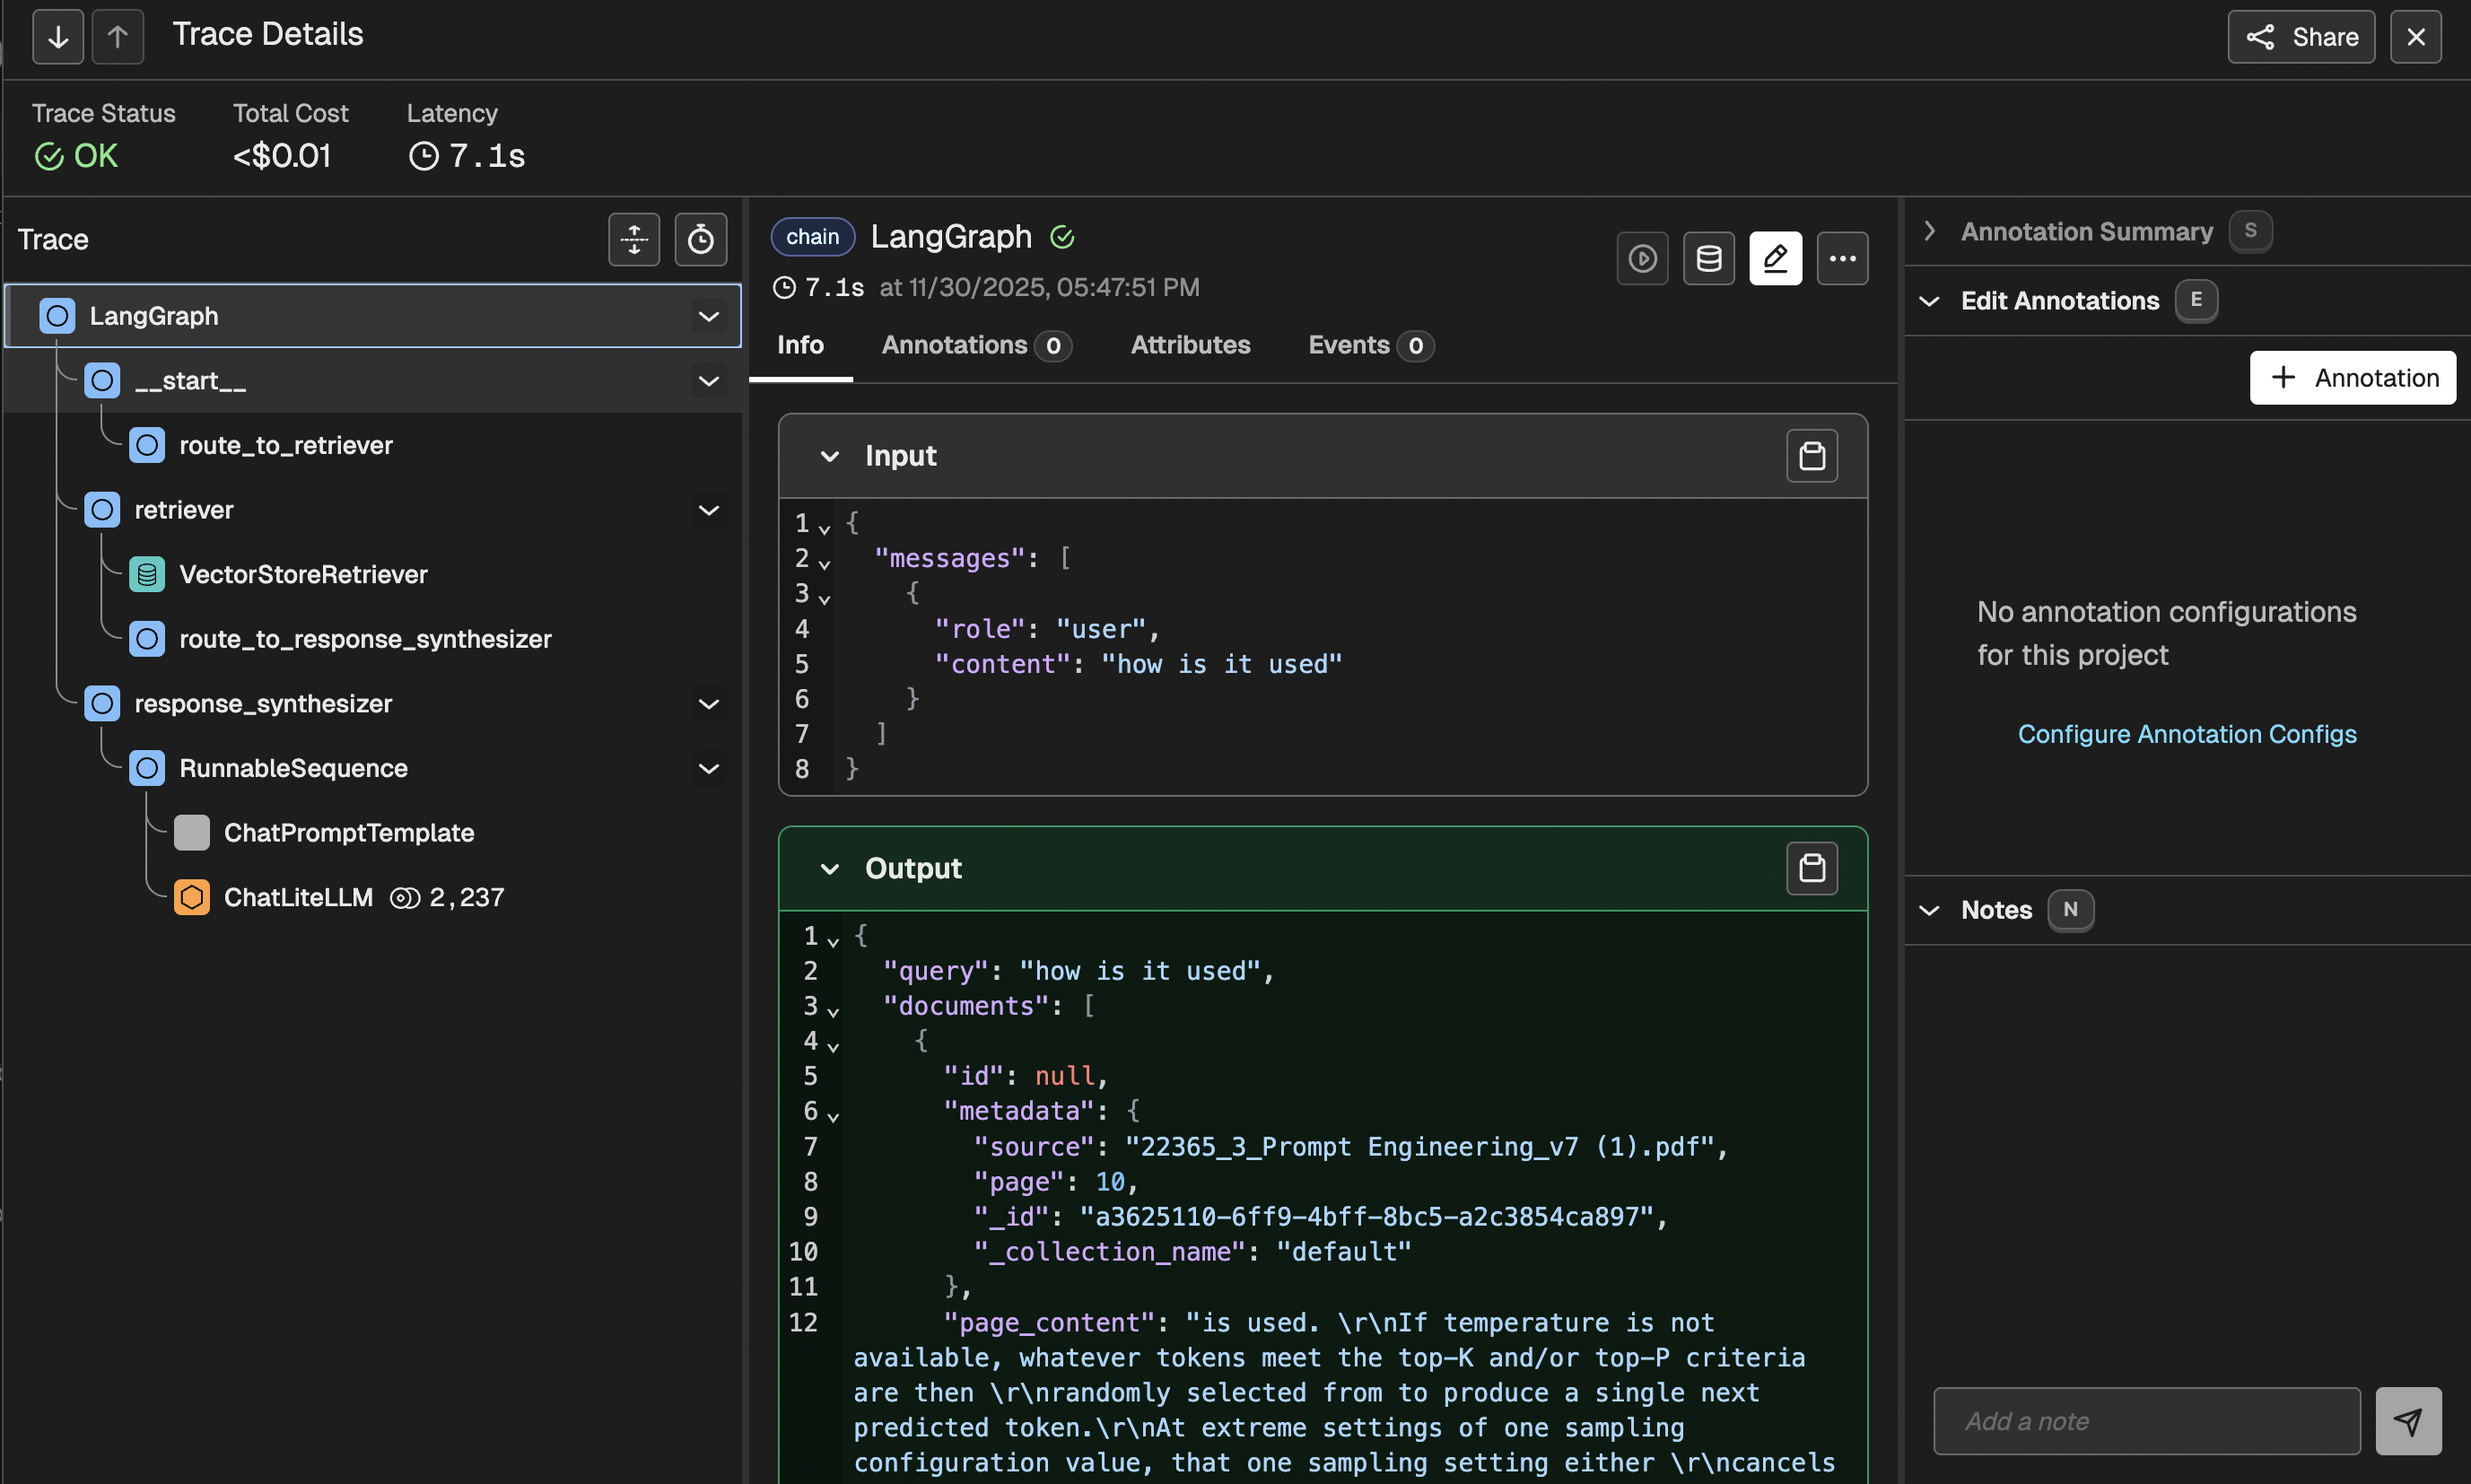The image size is (2471, 1484).
Task: Click the collapse/expand all spans icon
Action: (x=634, y=240)
